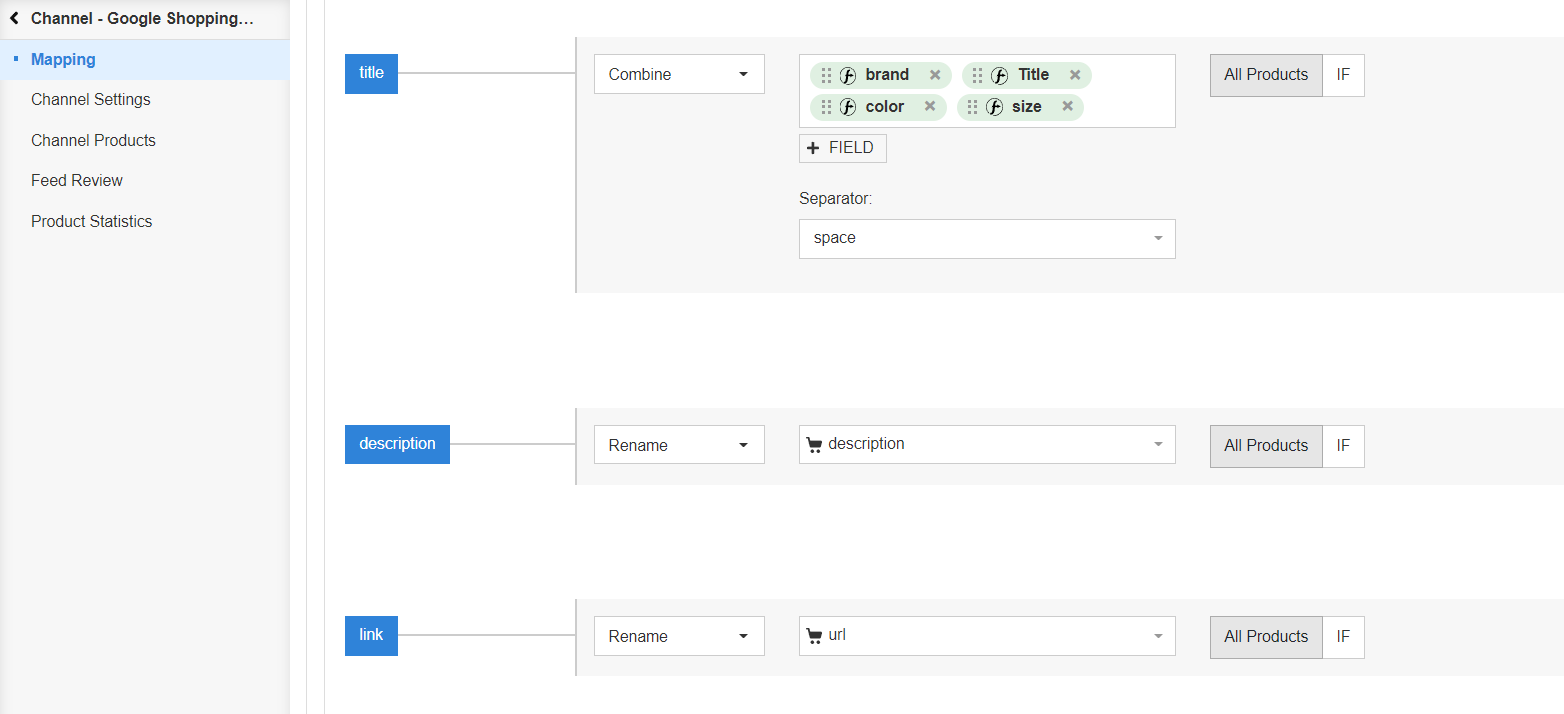This screenshot has height=714, width=1564.
Task: Remove the color field chip
Action: point(930,107)
